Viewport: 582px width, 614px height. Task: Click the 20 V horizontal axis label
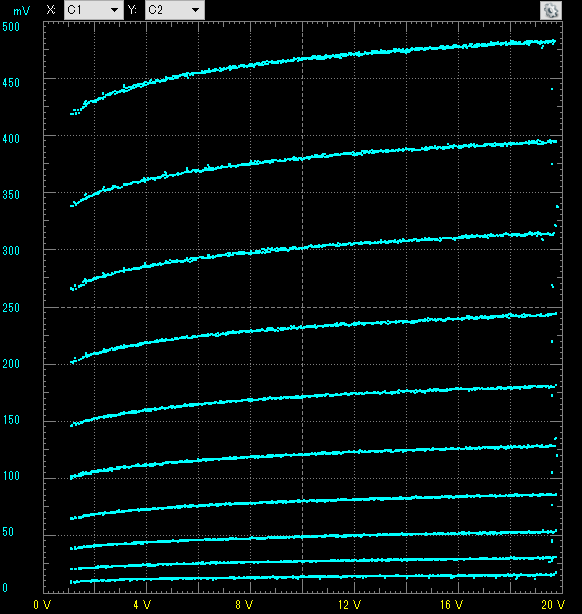pos(553,605)
